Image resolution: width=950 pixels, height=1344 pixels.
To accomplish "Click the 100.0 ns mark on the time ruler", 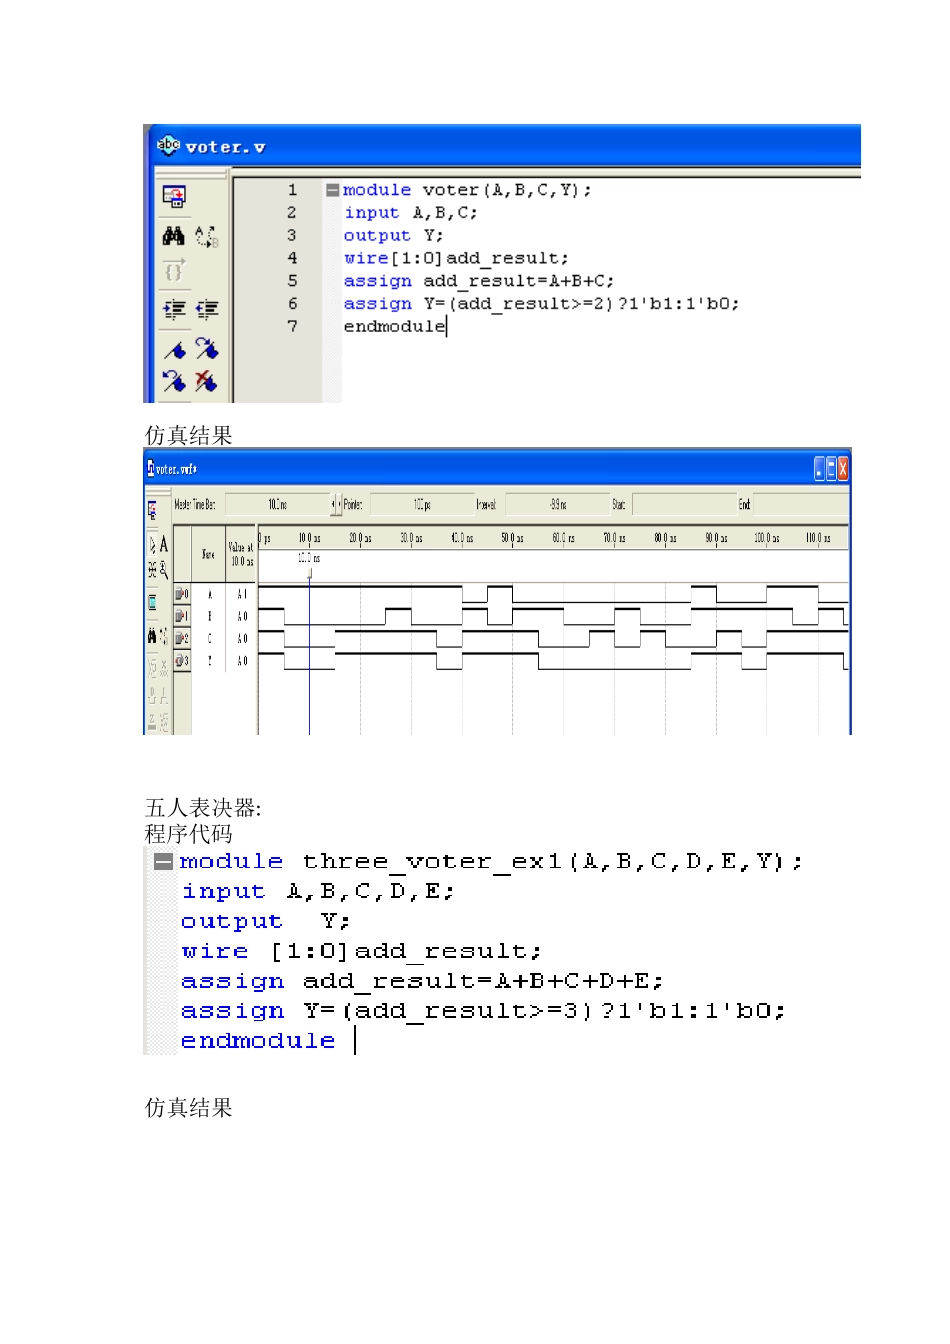I will point(767,538).
